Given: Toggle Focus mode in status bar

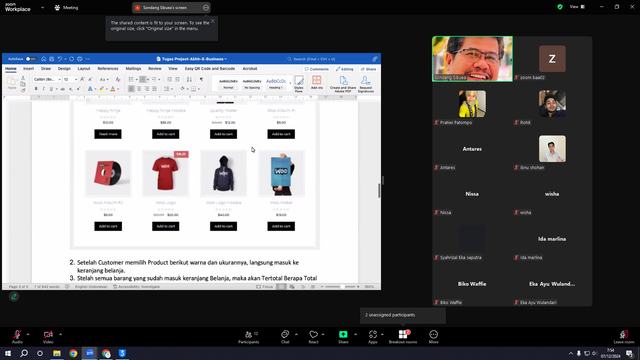Looking at the screenshot, I should [264, 287].
